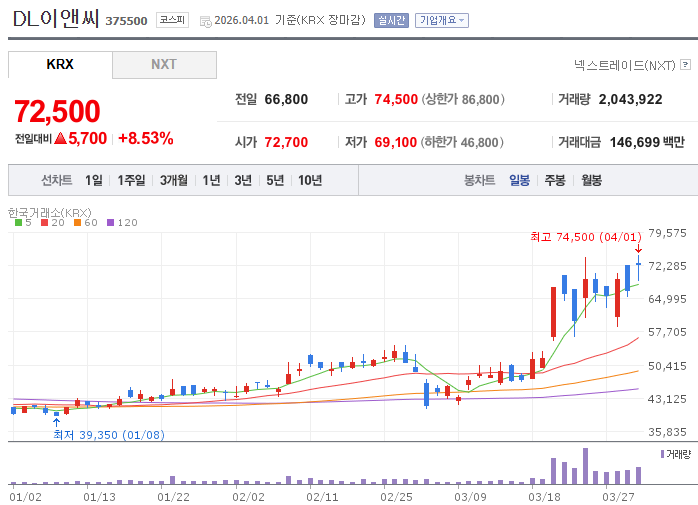Click the open price value 72,700
The width and height of the screenshot is (698, 505).
click(286, 143)
